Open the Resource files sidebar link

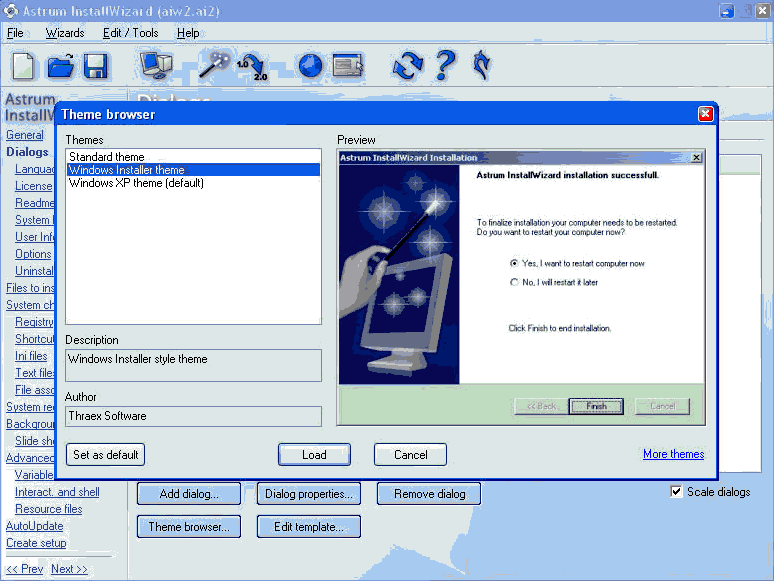click(x=48, y=509)
